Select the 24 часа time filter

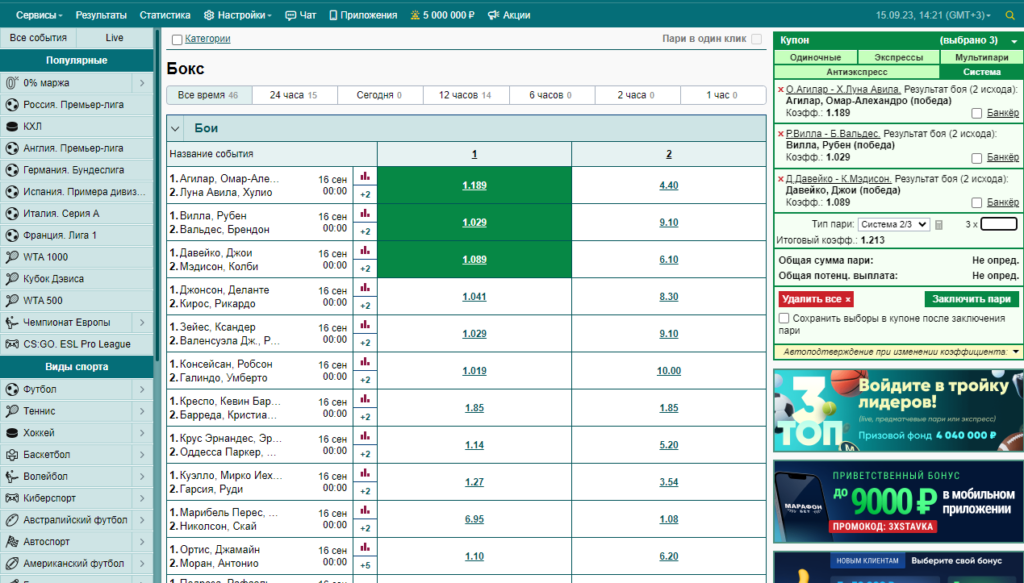[295, 95]
